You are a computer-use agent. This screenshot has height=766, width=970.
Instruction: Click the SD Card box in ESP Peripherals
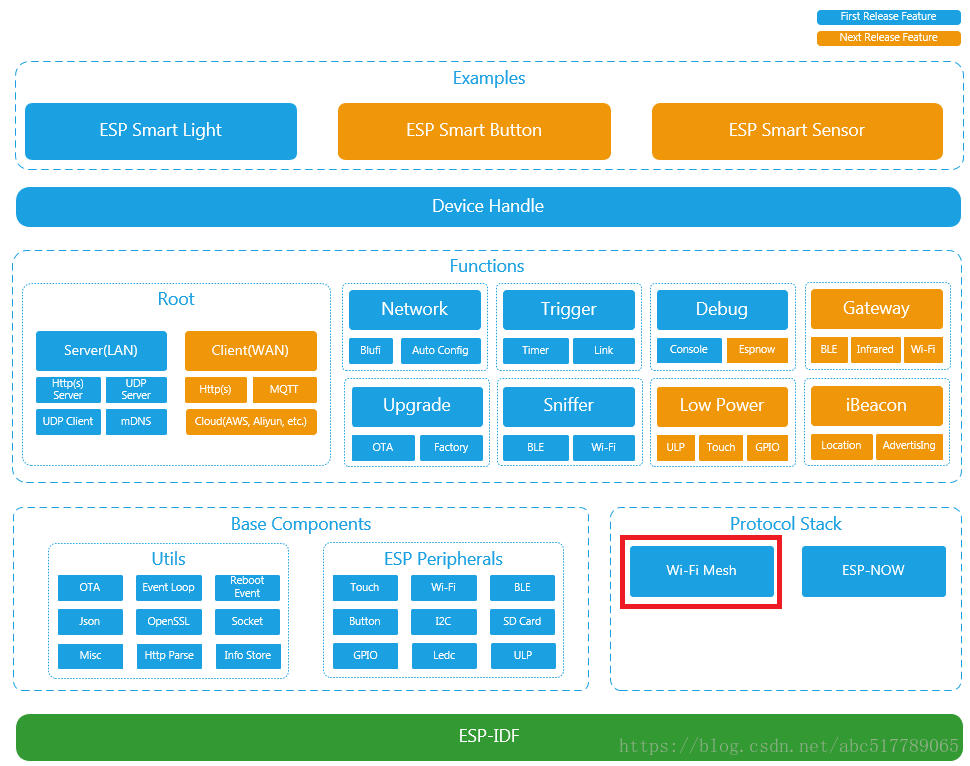point(522,622)
